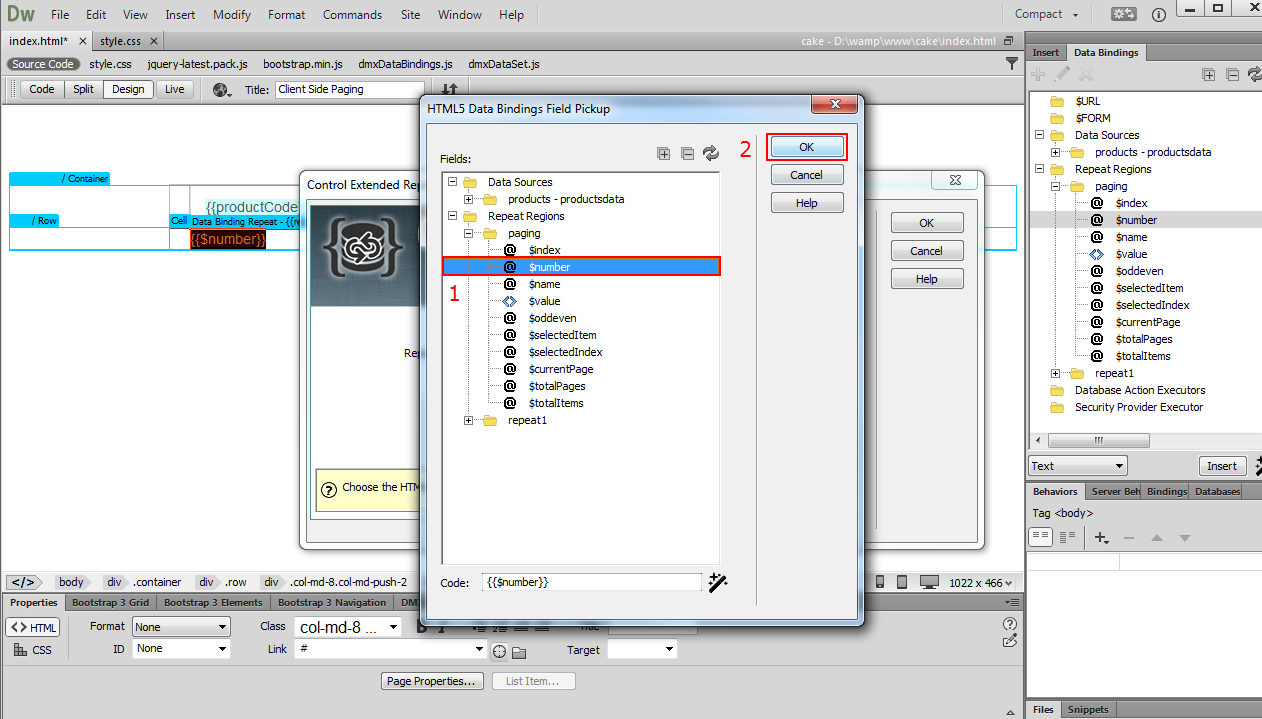Click Insert button in Data Bindings panel
The image size is (1262, 719).
pyautogui.click(x=1222, y=466)
